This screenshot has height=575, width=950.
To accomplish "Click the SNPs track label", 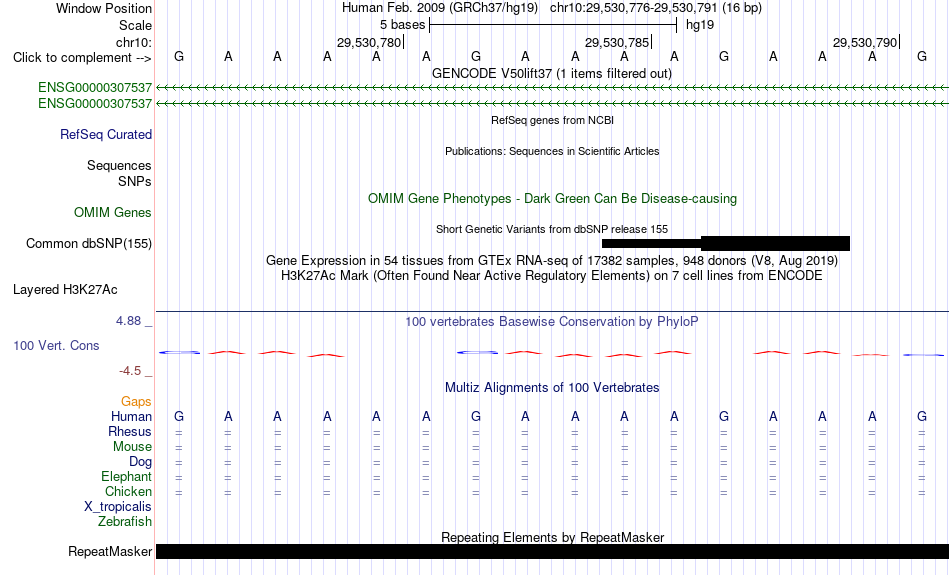I will 135,181.
